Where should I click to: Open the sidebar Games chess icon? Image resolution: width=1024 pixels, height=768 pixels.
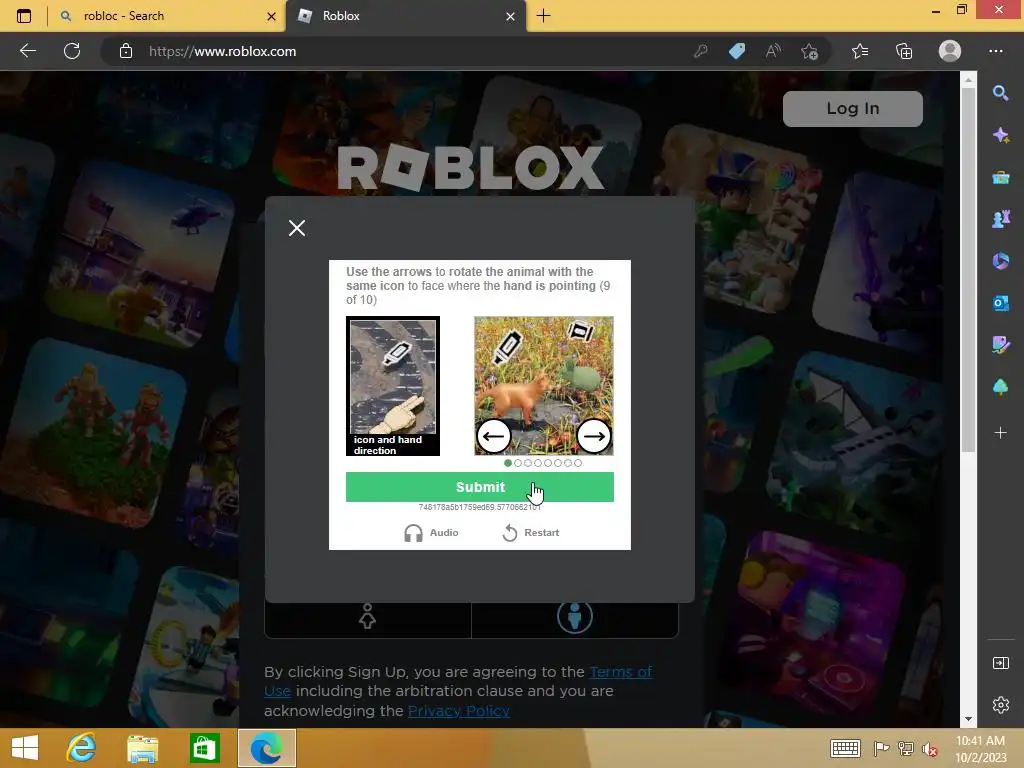pyautogui.click(x=1000, y=219)
